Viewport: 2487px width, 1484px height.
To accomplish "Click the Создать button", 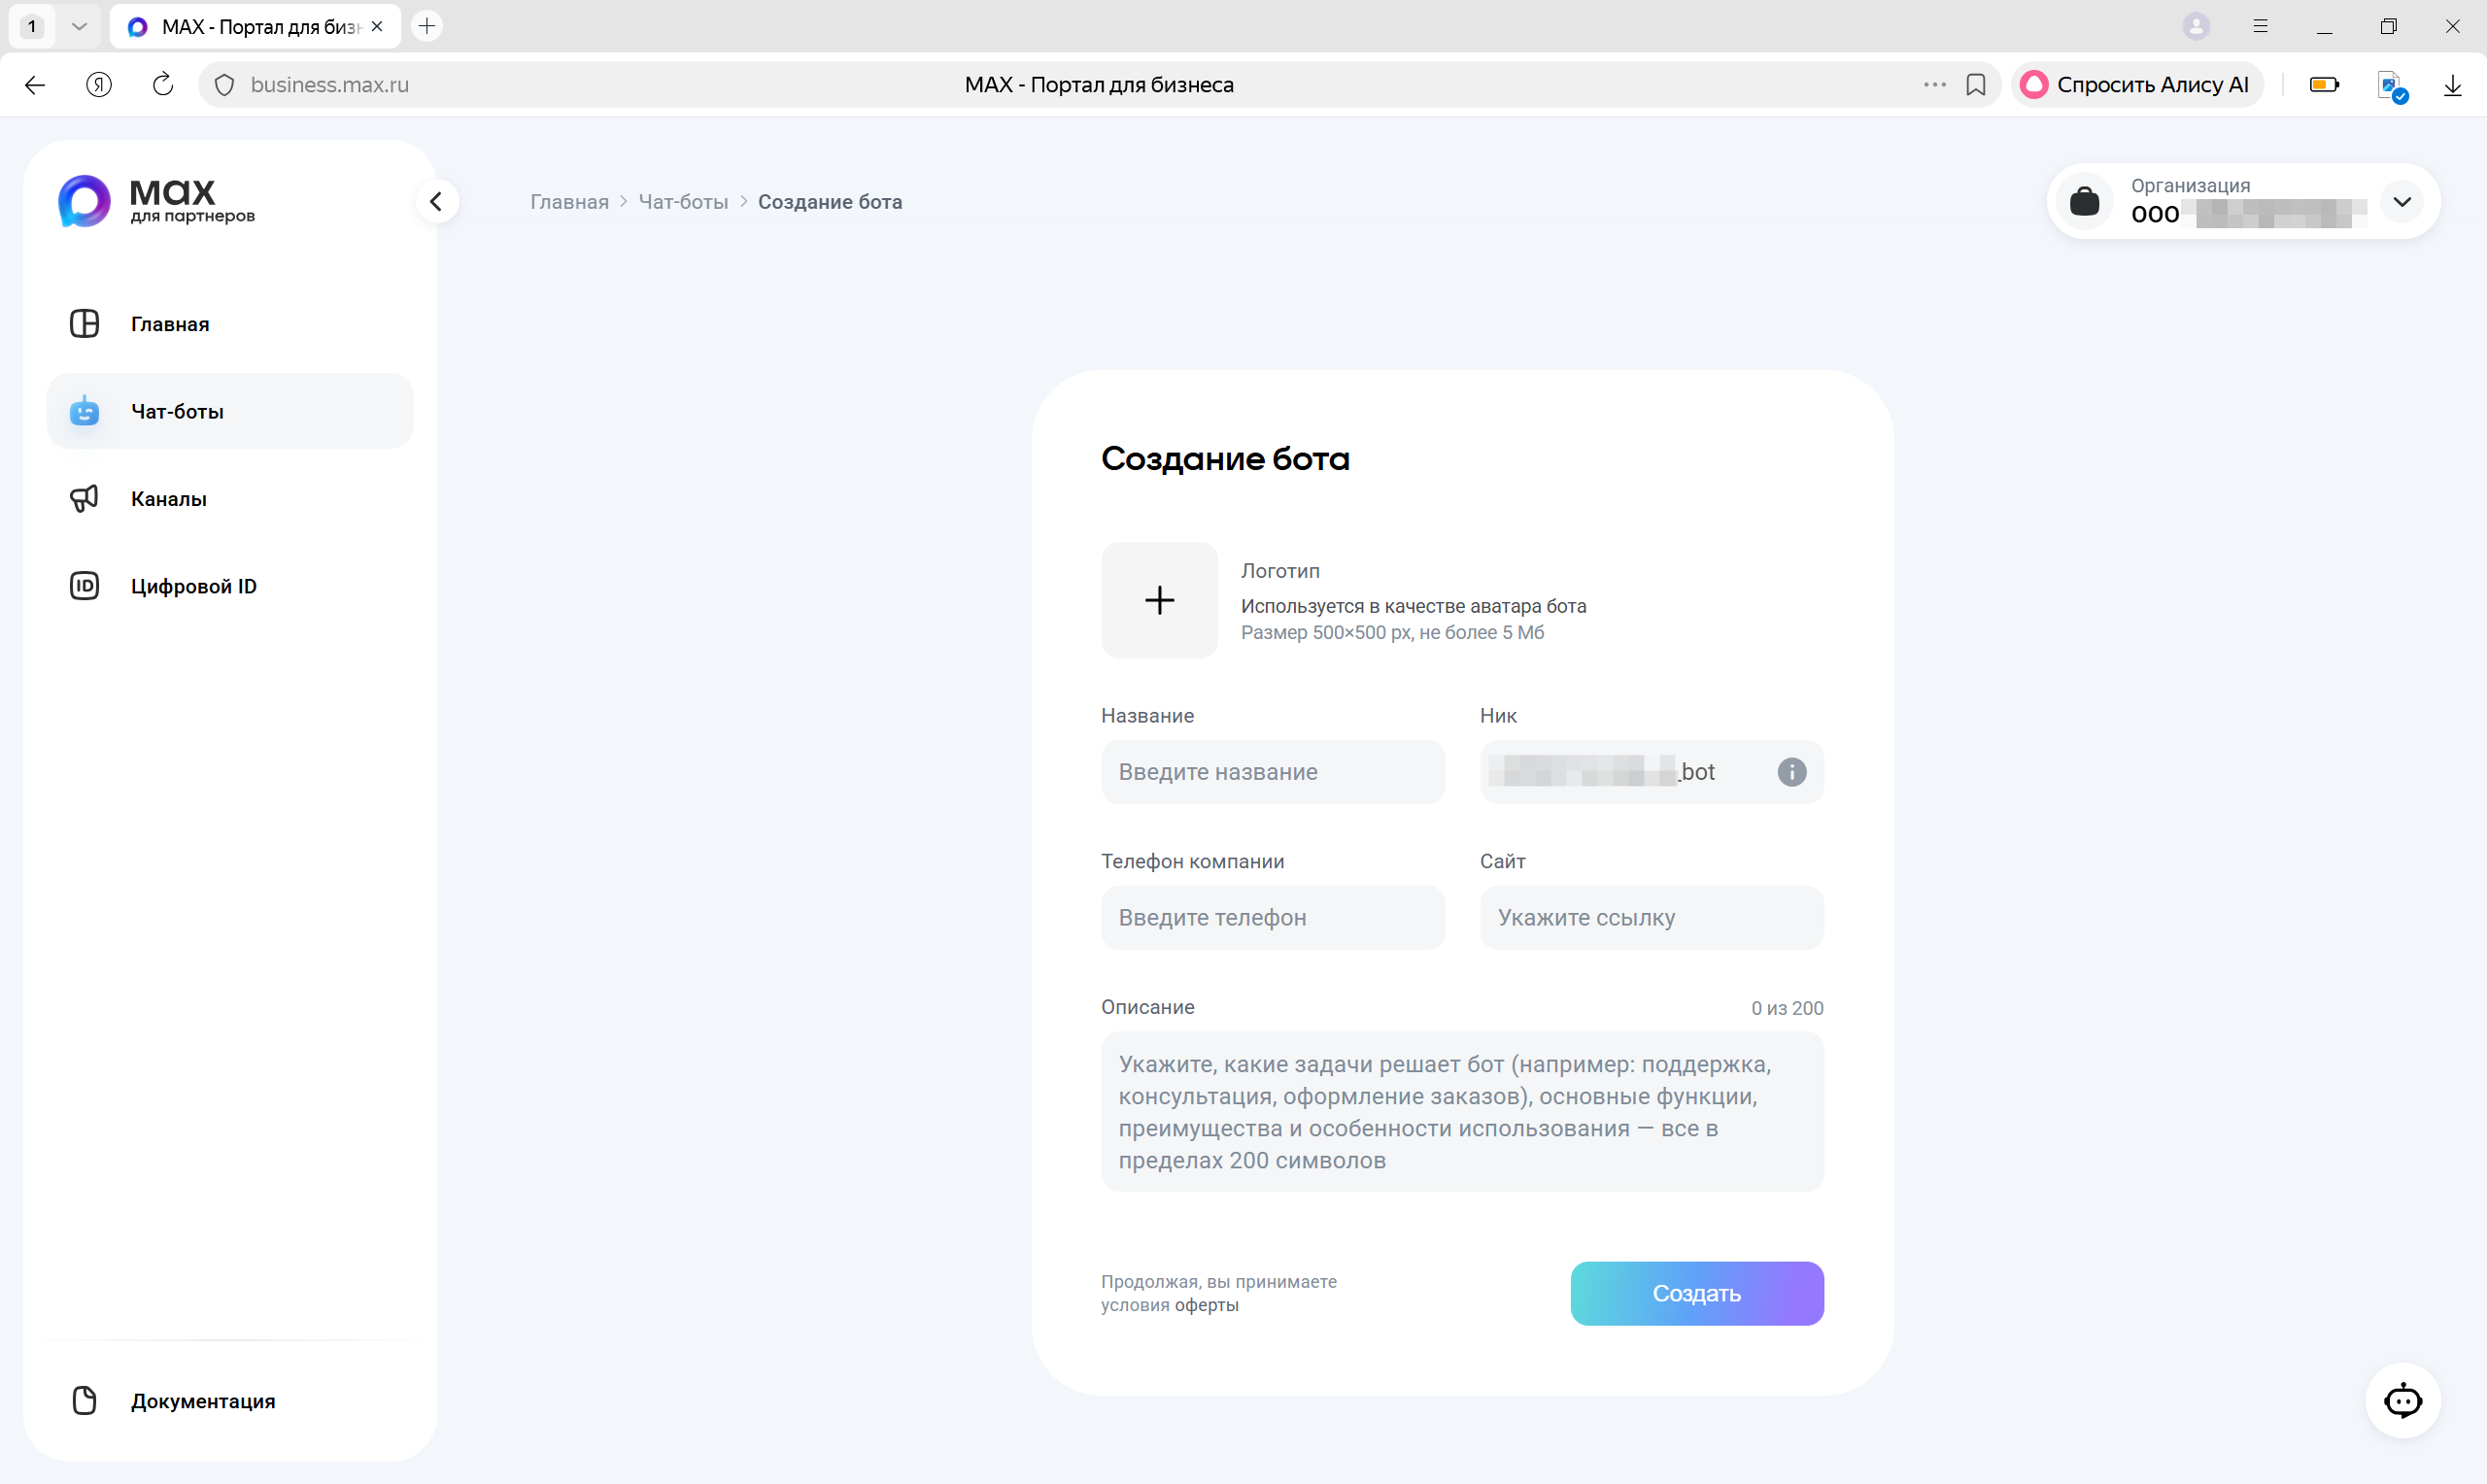I will click(x=1696, y=1293).
